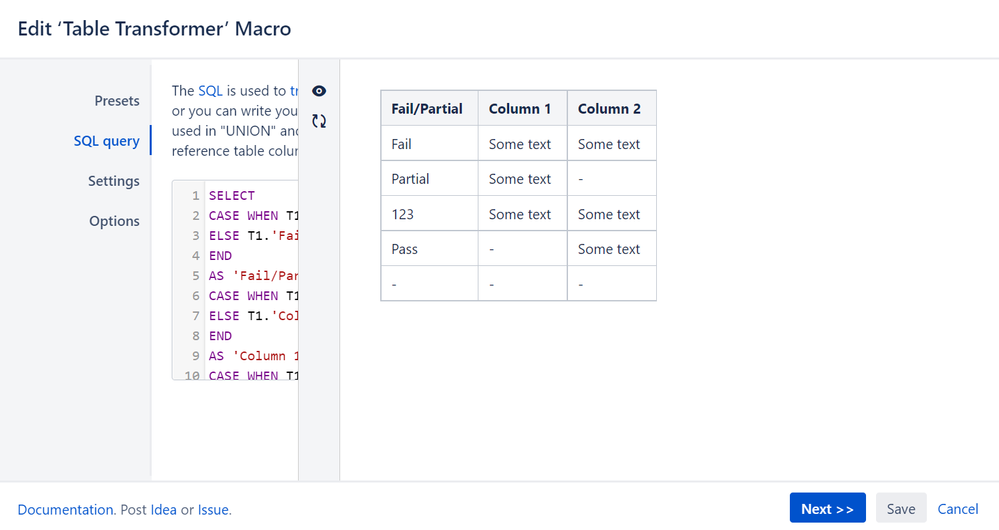Go to the Settings tab
The image size is (999, 530).
(113, 181)
